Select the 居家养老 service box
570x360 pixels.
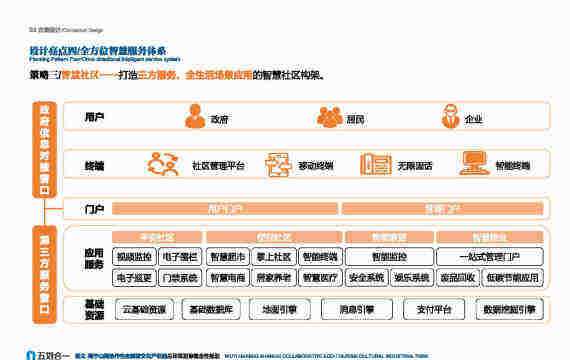coord(274,278)
